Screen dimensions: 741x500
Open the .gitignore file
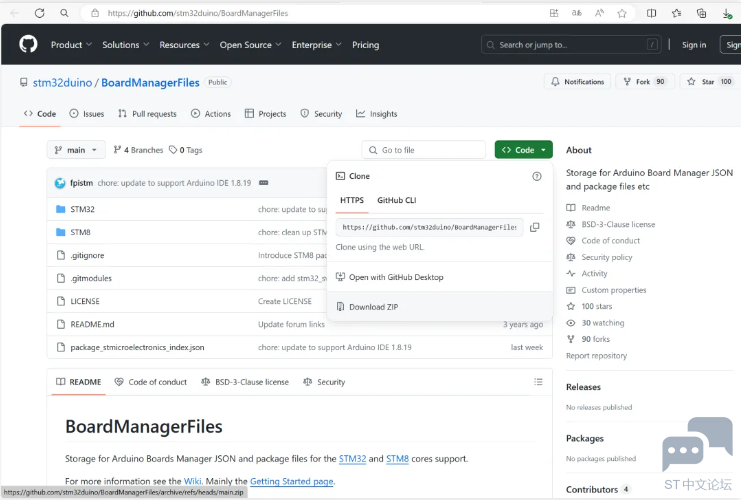87,255
